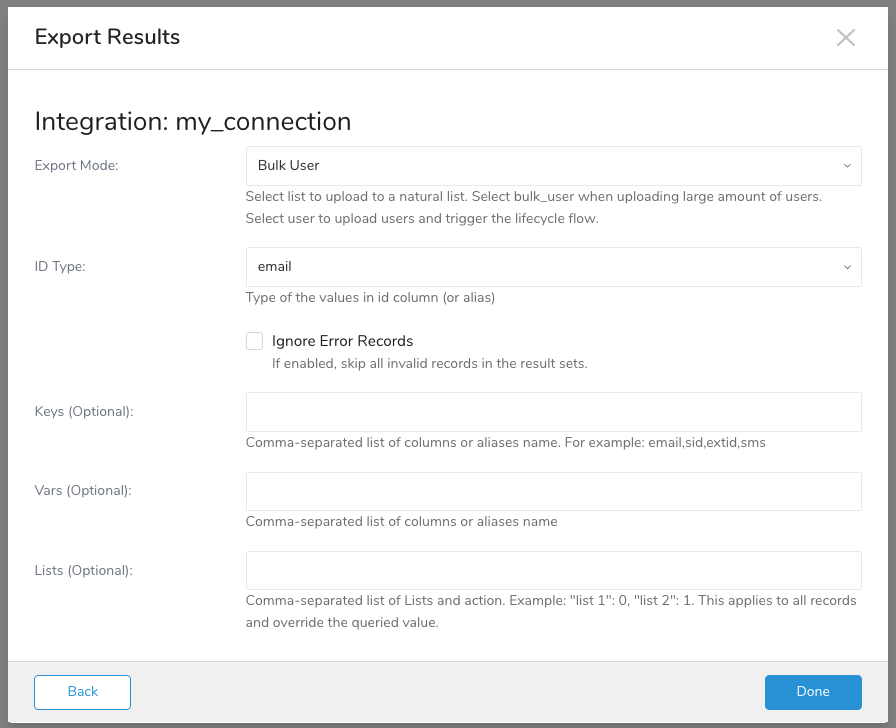
Task: Click the "Keys (Optional):" label
Action: [x=84, y=412]
